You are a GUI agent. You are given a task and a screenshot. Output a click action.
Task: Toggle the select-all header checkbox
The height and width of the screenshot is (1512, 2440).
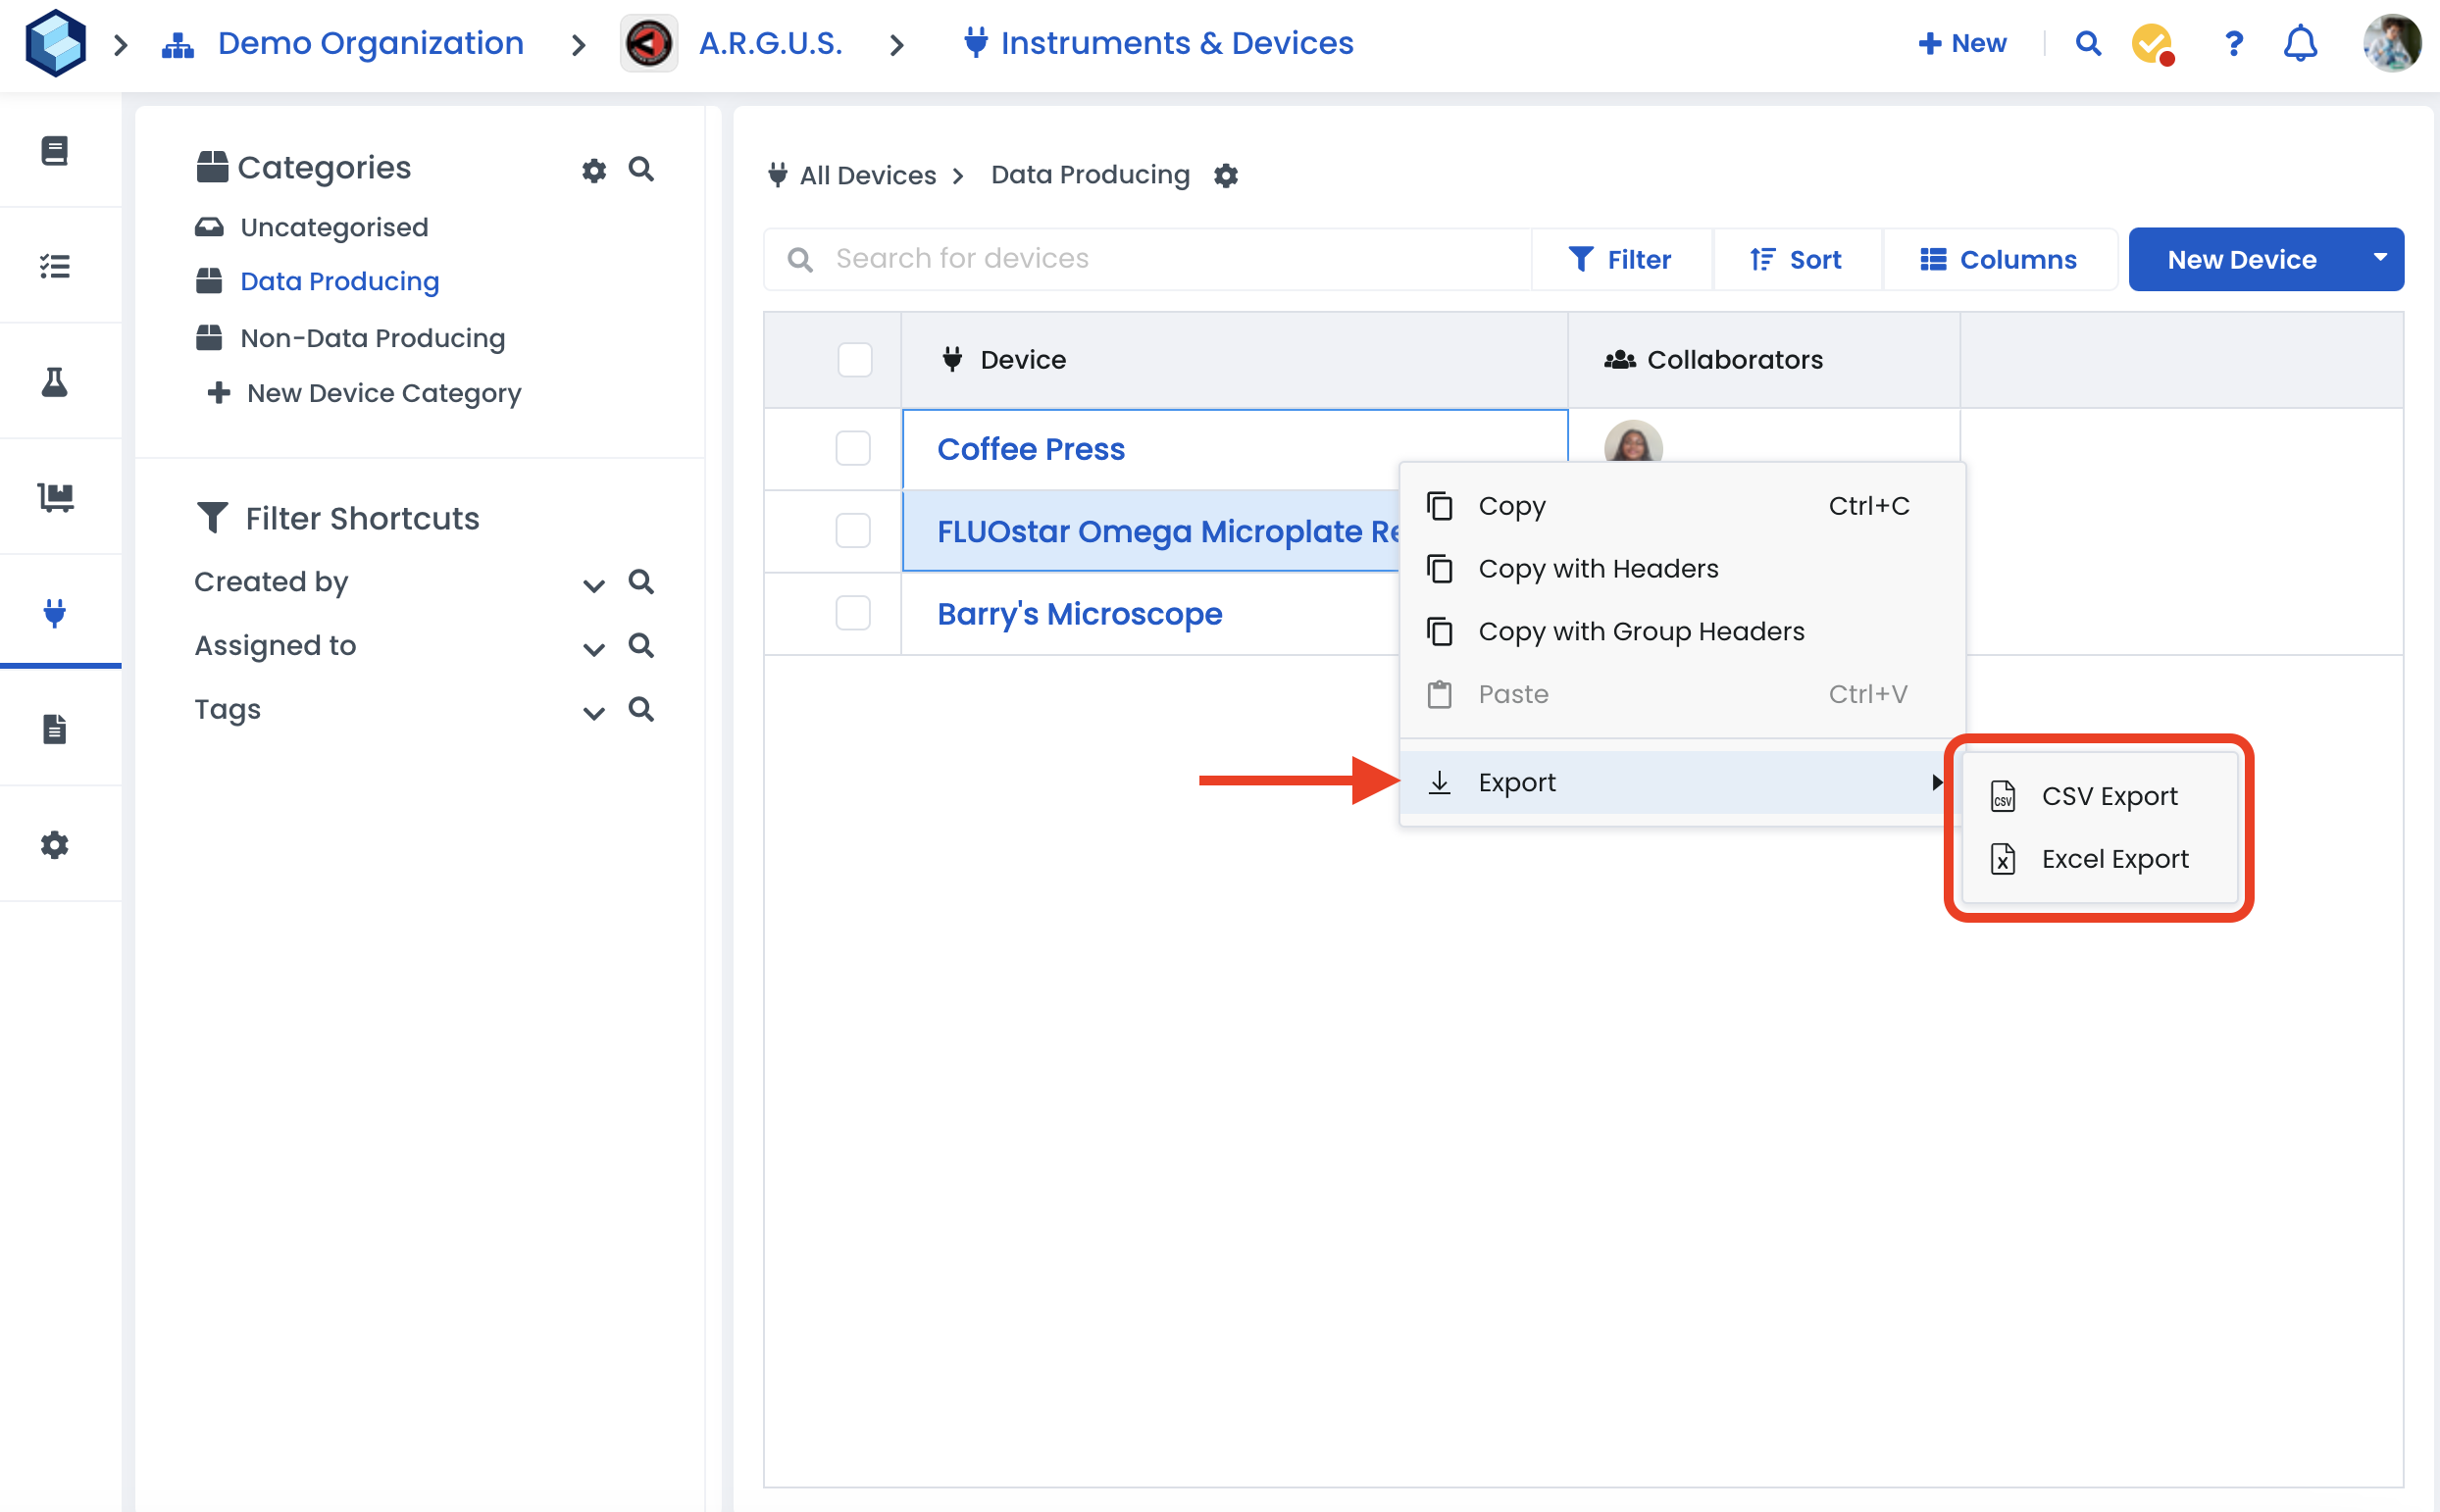click(x=854, y=360)
